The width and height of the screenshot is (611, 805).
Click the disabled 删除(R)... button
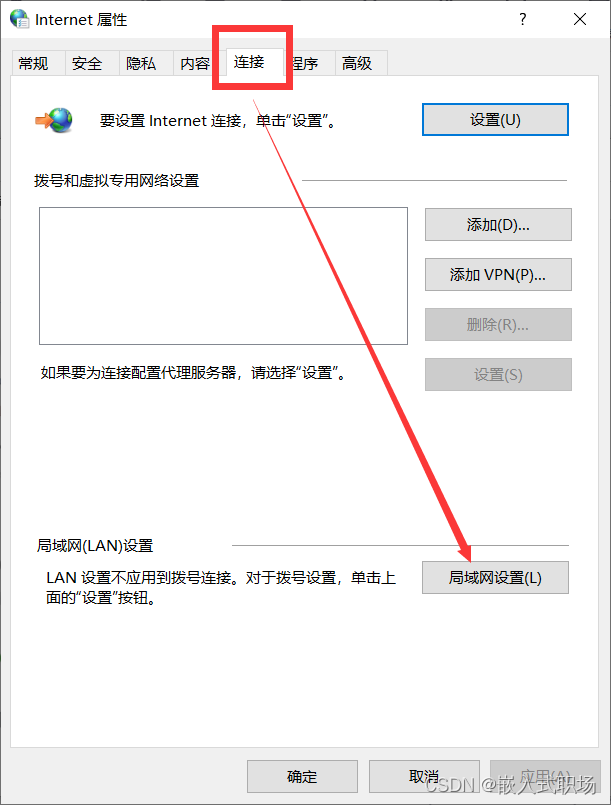tap(498, 324)
